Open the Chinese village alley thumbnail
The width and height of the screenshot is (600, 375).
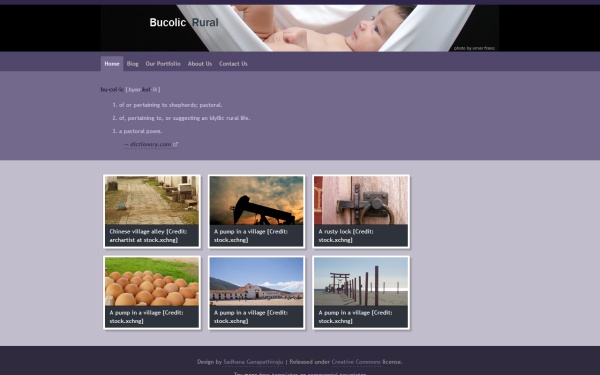pos(152,200)
